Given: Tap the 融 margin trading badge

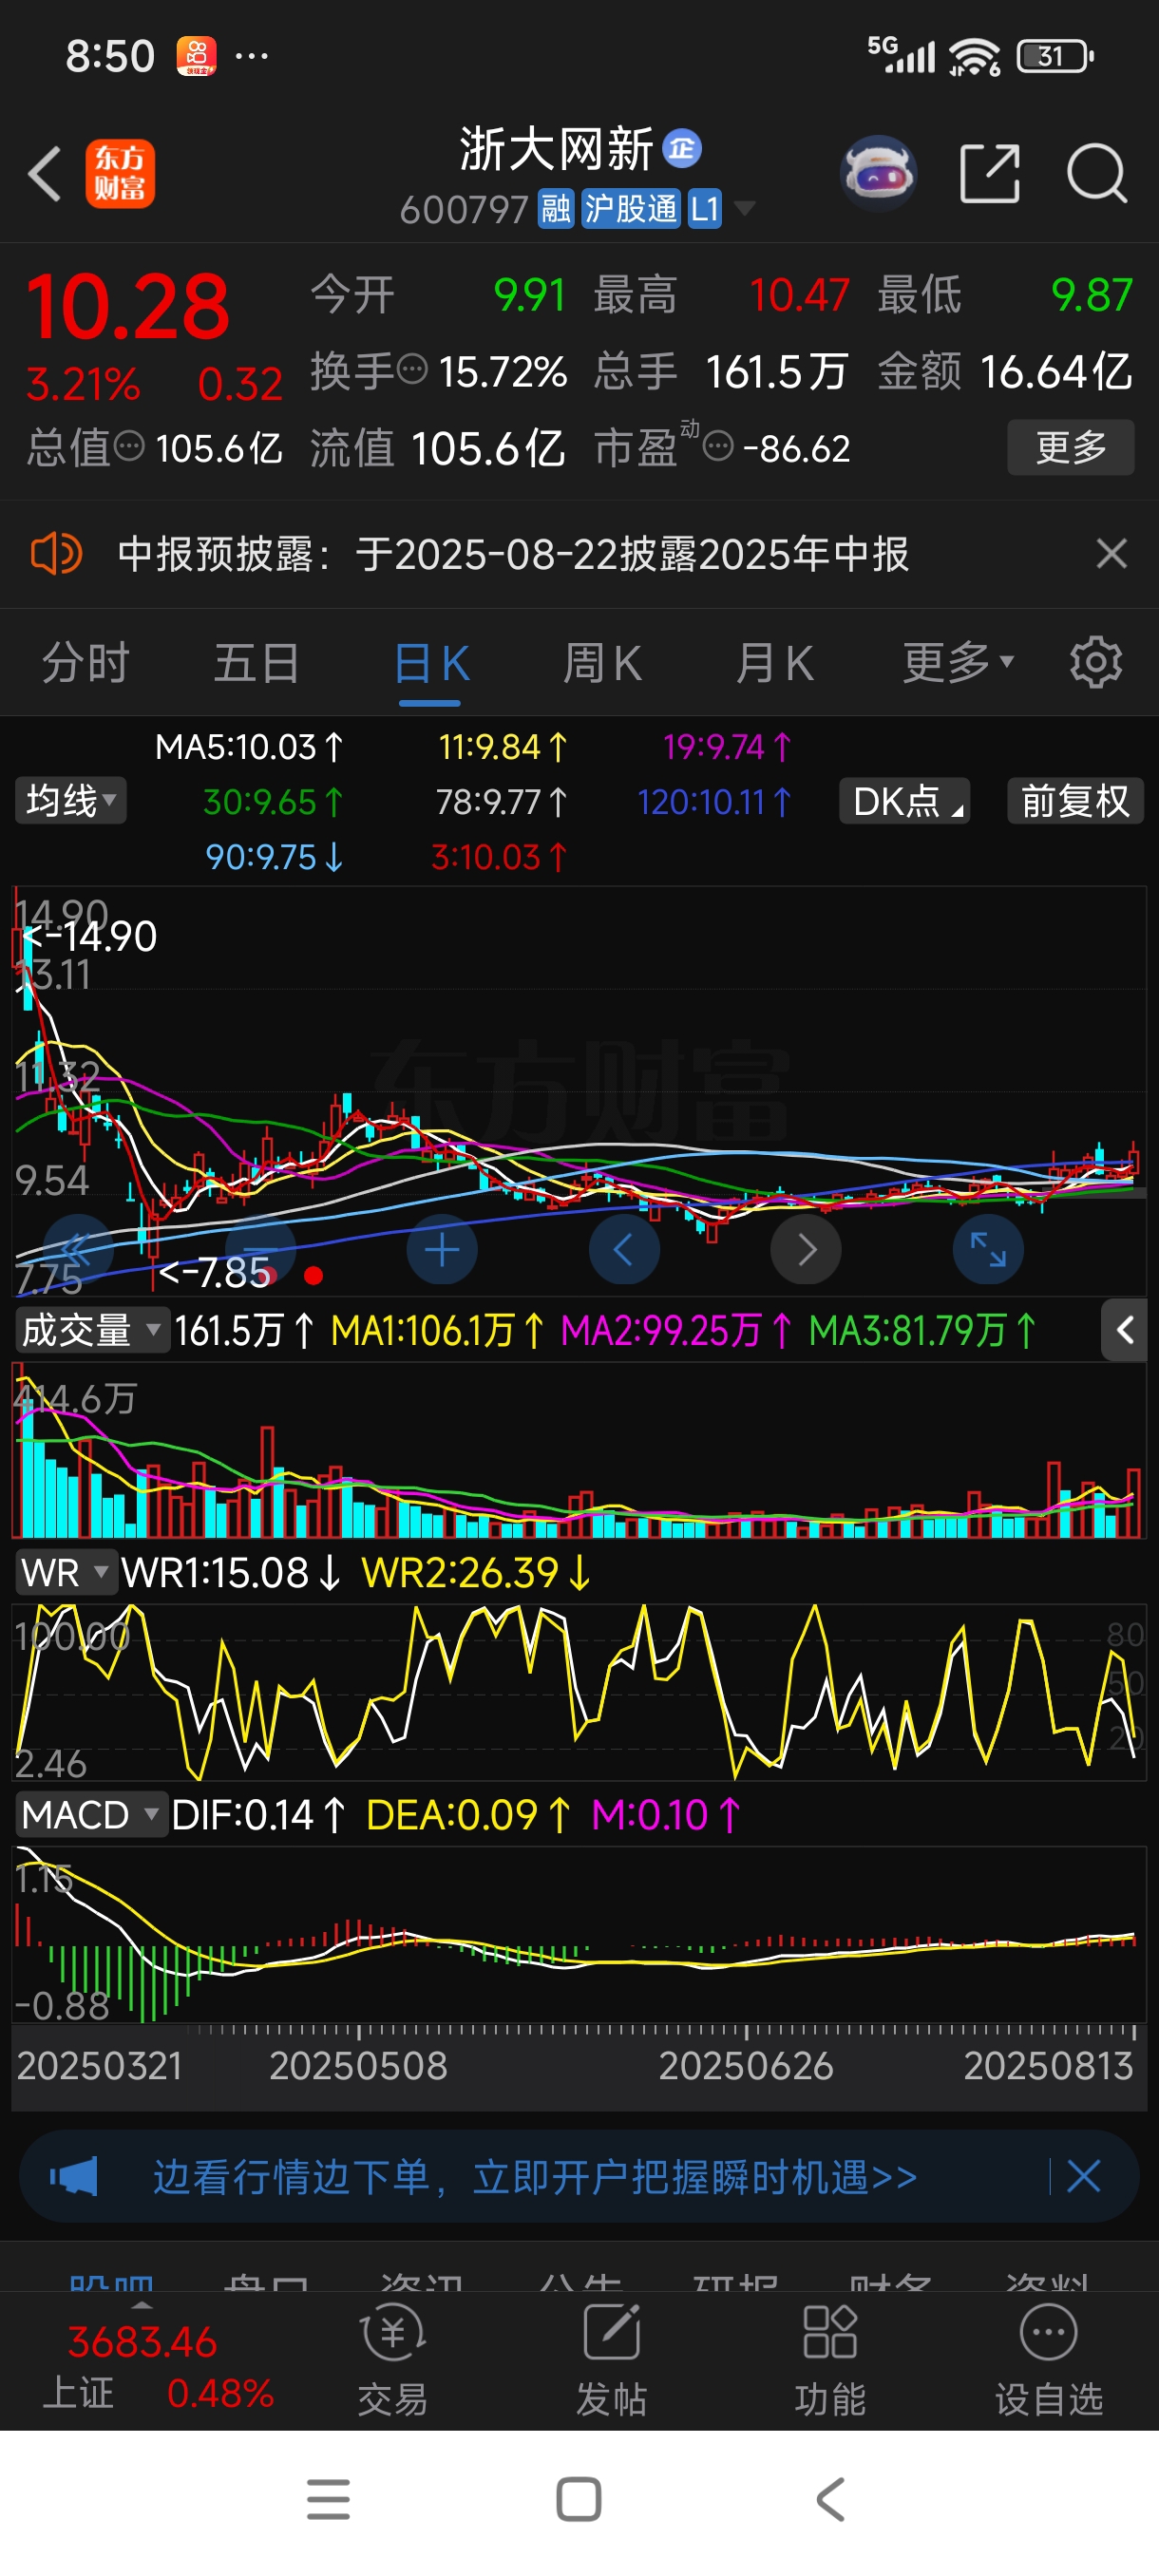Looking at the screenshot, I should coord(556,209).
